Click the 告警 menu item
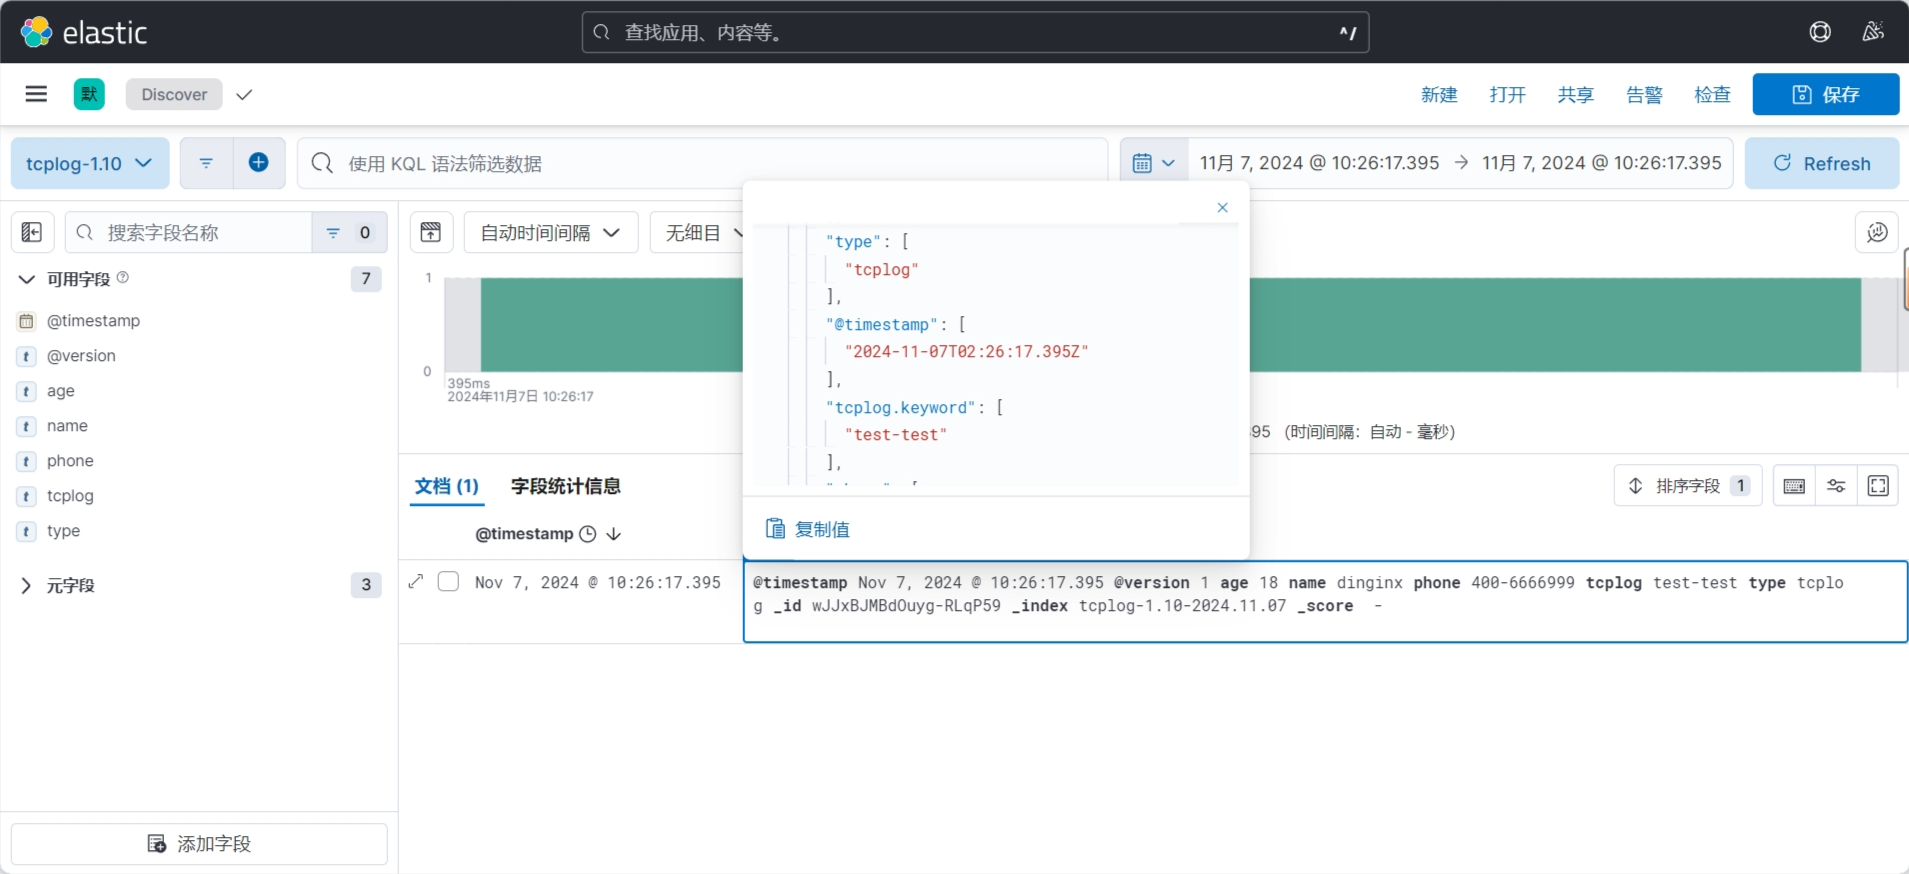Screen dimensions: 1909x874 (1644, 94)
